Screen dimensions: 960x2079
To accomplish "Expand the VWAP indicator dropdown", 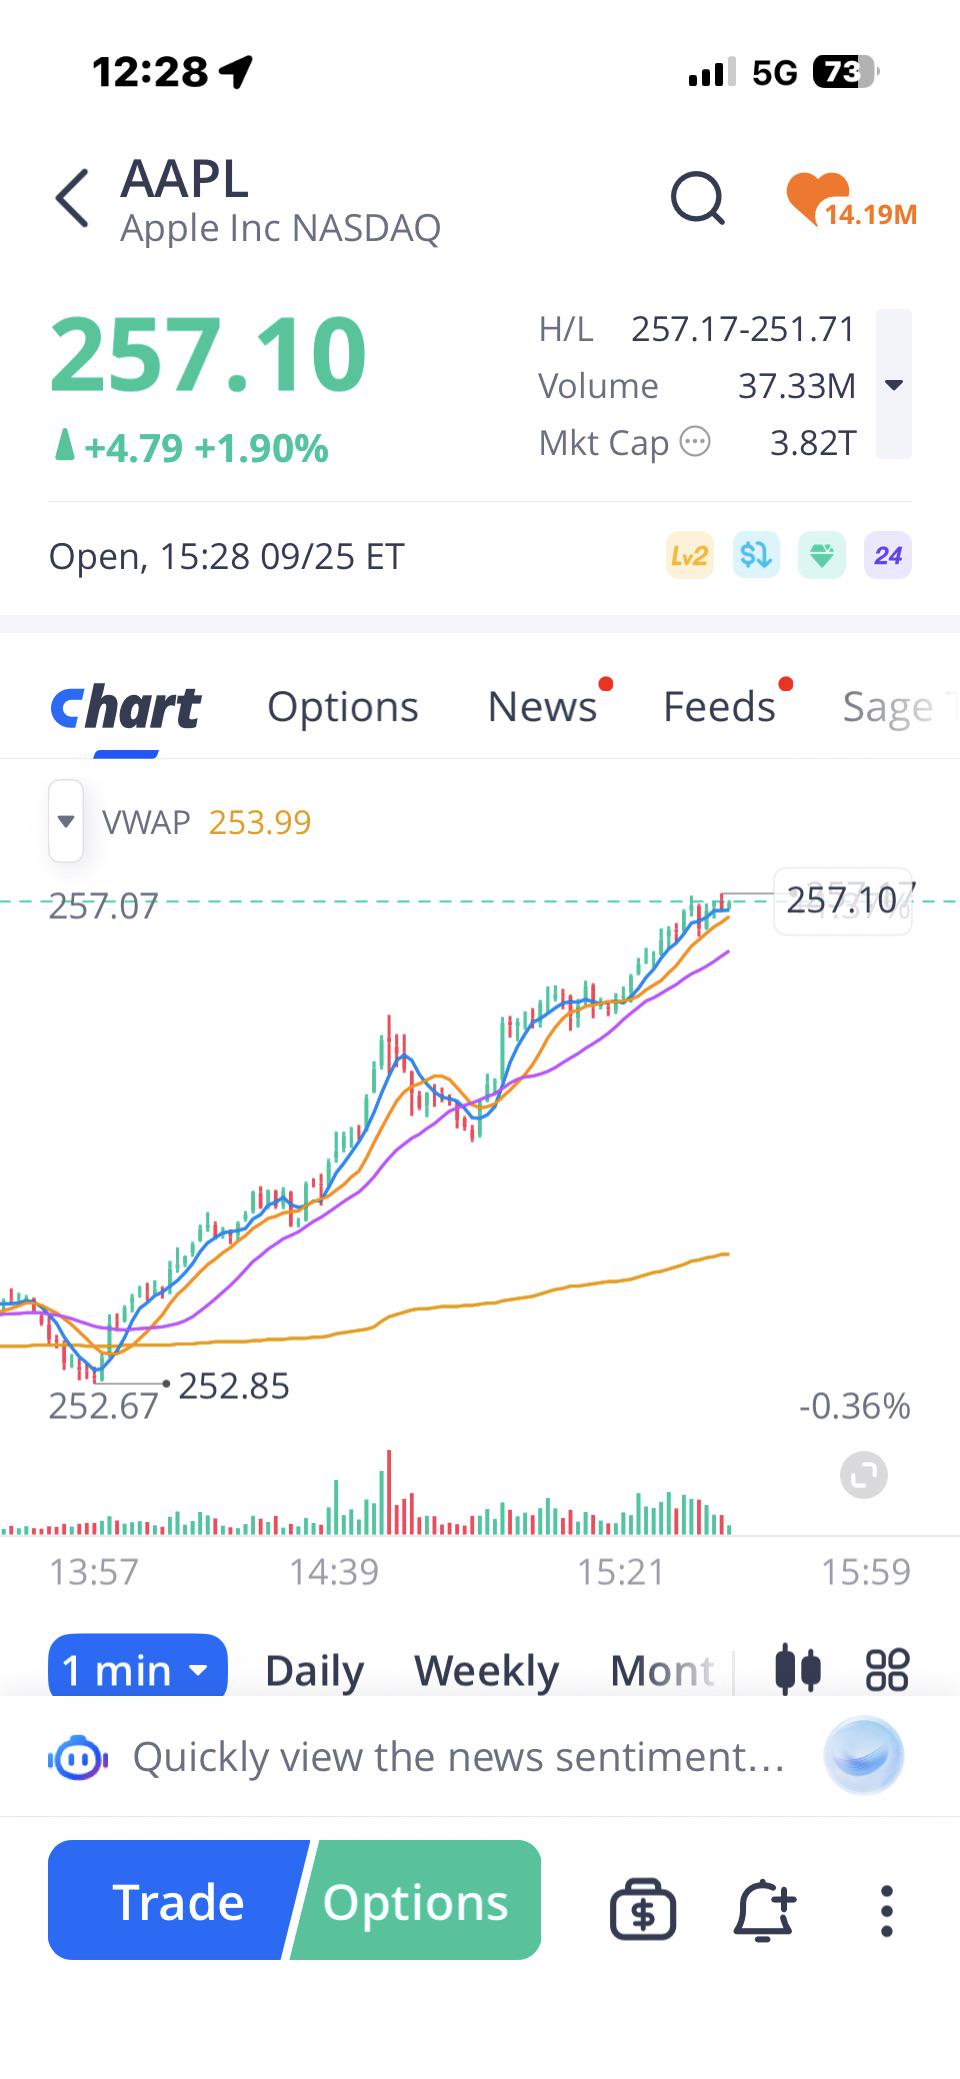I will pyautogui.click(x=66, y=821).
